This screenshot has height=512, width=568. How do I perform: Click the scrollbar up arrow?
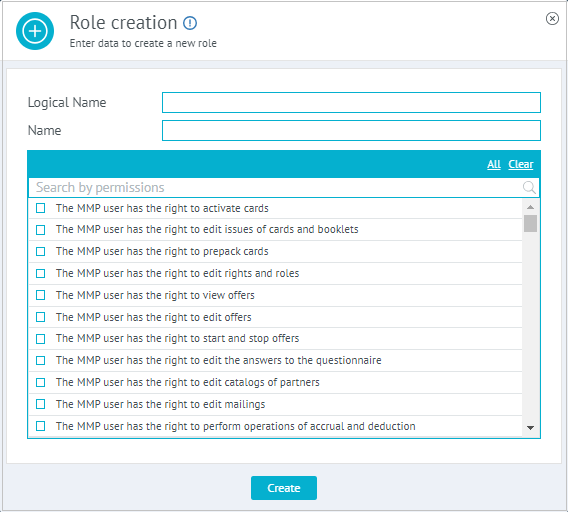coord(530,207)
